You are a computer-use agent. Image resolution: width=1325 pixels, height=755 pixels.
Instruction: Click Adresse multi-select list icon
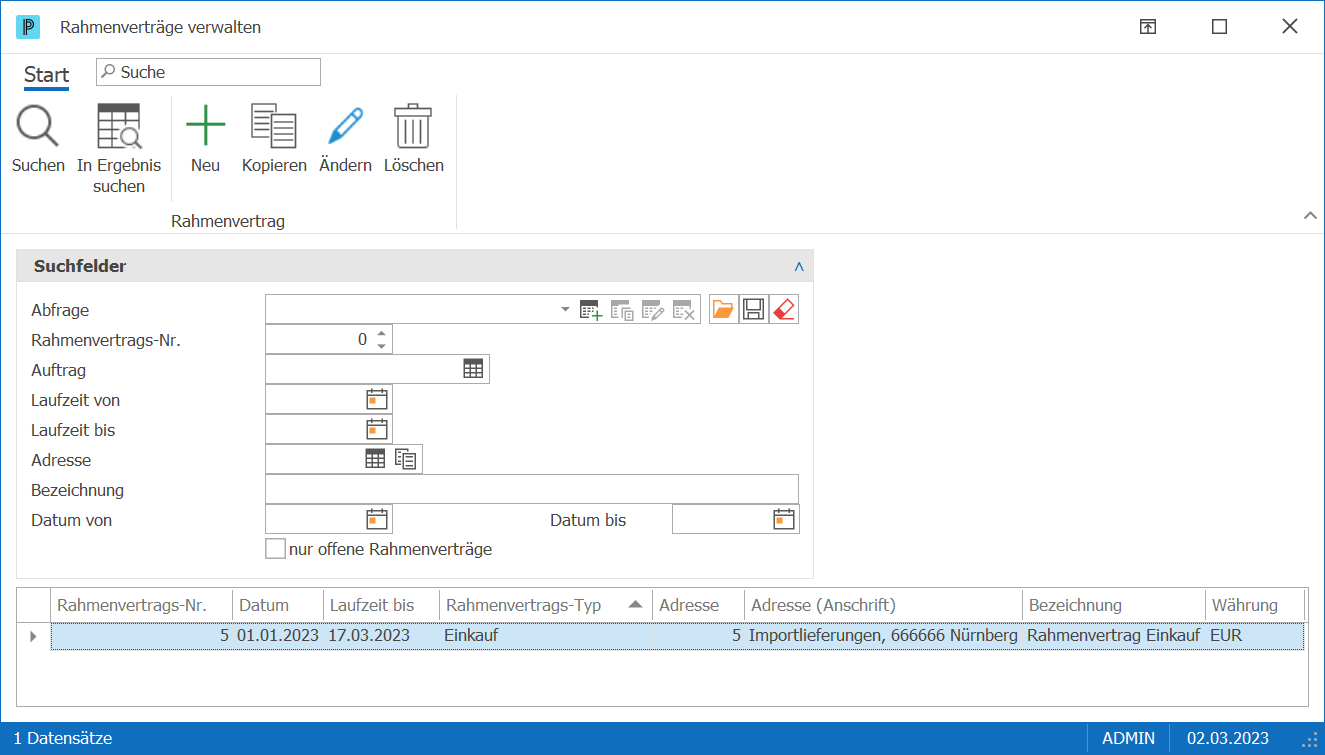(x=406, y=459)
